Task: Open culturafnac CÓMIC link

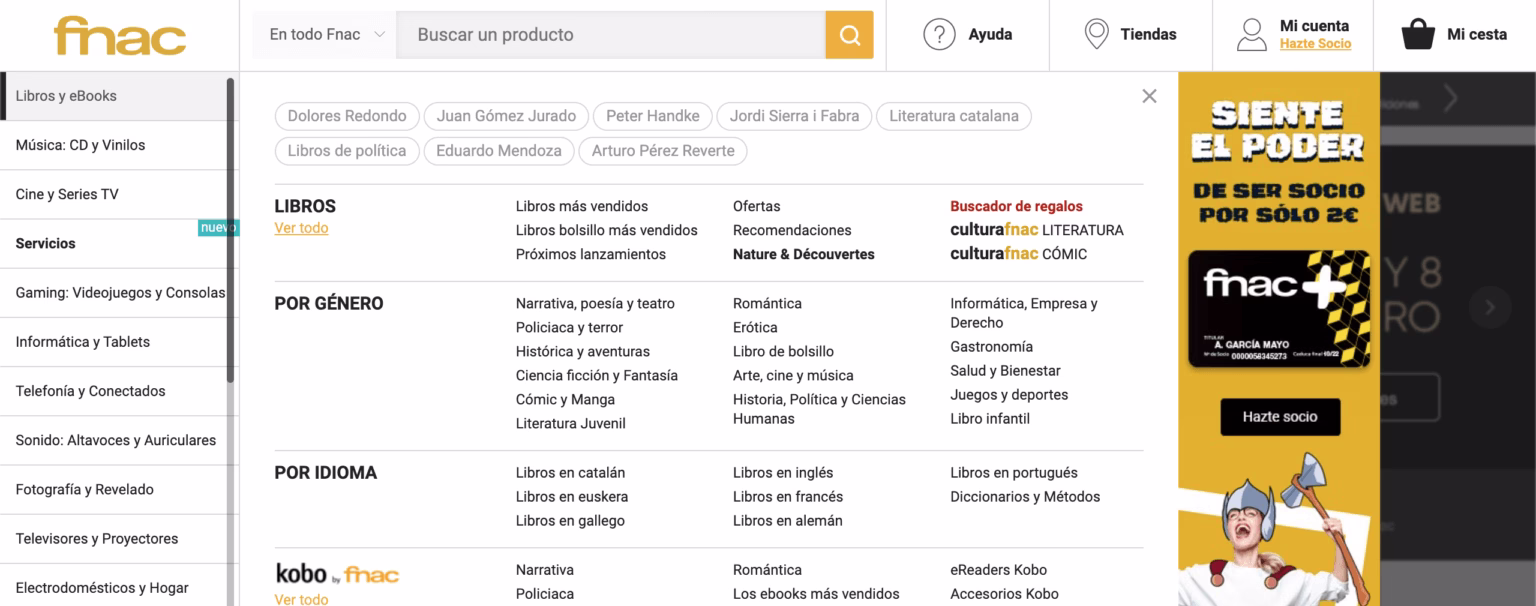Action: point(1018,254)
